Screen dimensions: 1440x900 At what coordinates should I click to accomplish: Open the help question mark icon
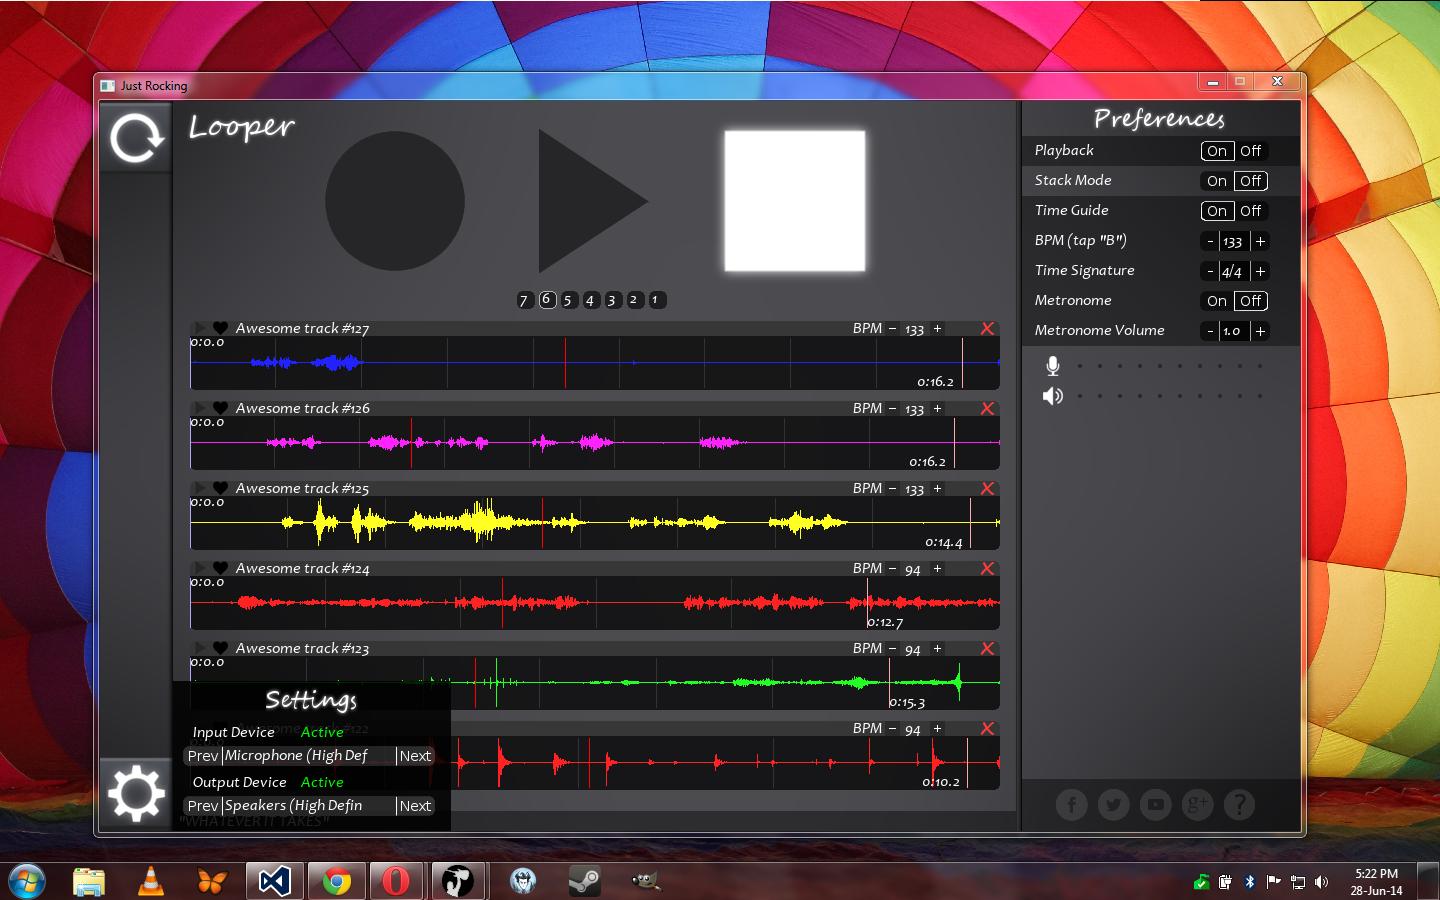pyautogui.click(x=1239, y=804)
